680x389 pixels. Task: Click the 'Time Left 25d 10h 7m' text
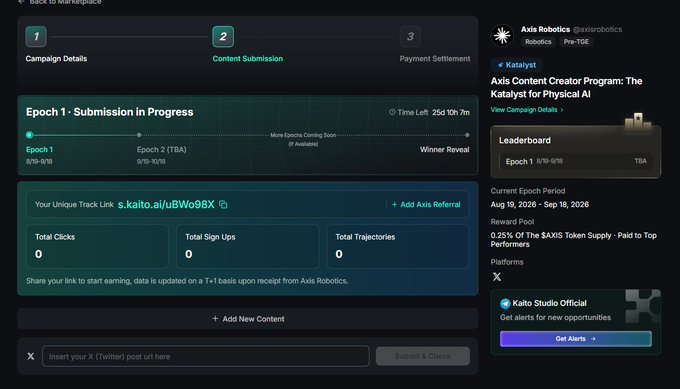(429, 112)
